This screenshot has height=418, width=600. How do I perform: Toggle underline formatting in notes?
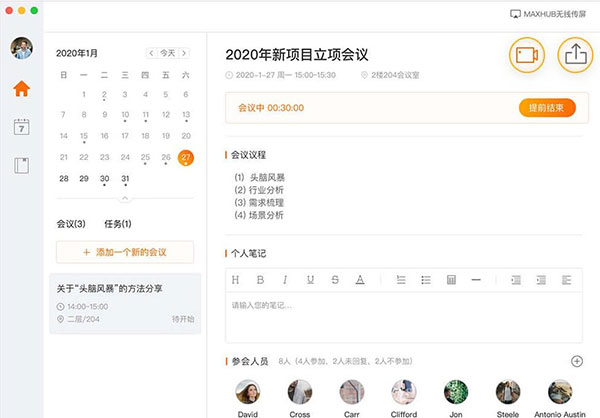(310, 279)
